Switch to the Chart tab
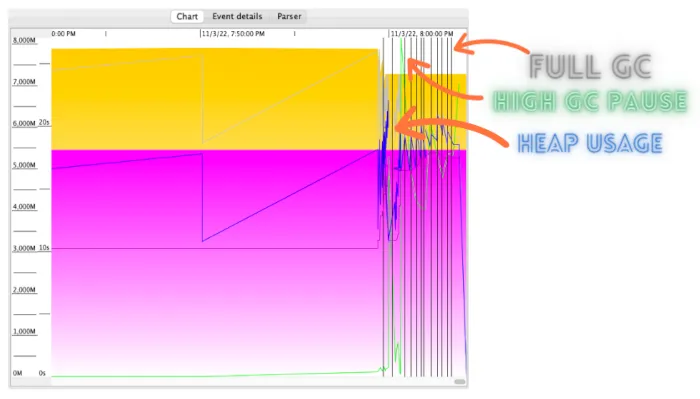Screen dimensions: 700x399 click(187, 17)
